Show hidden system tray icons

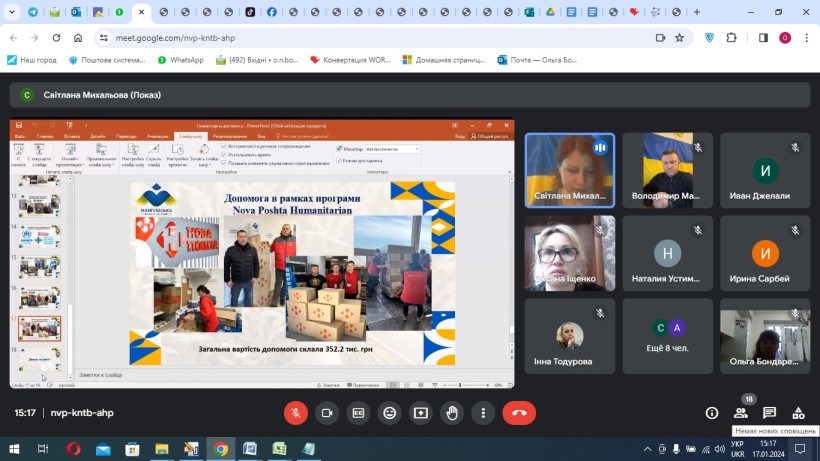tap(647, 449)
